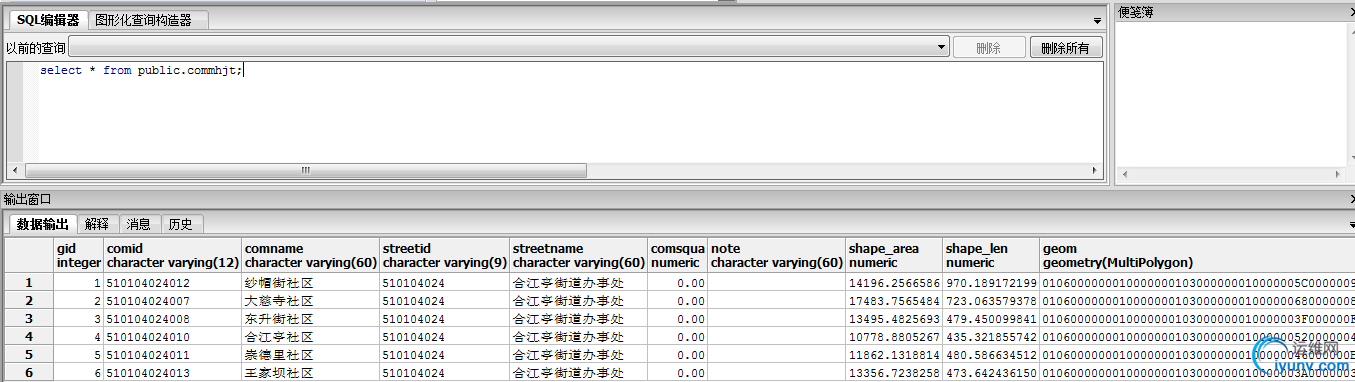The width and height of the screenshot is (1355, 382).
Task: Click shape_len cell 723.063579378
Action: [990, 300]
